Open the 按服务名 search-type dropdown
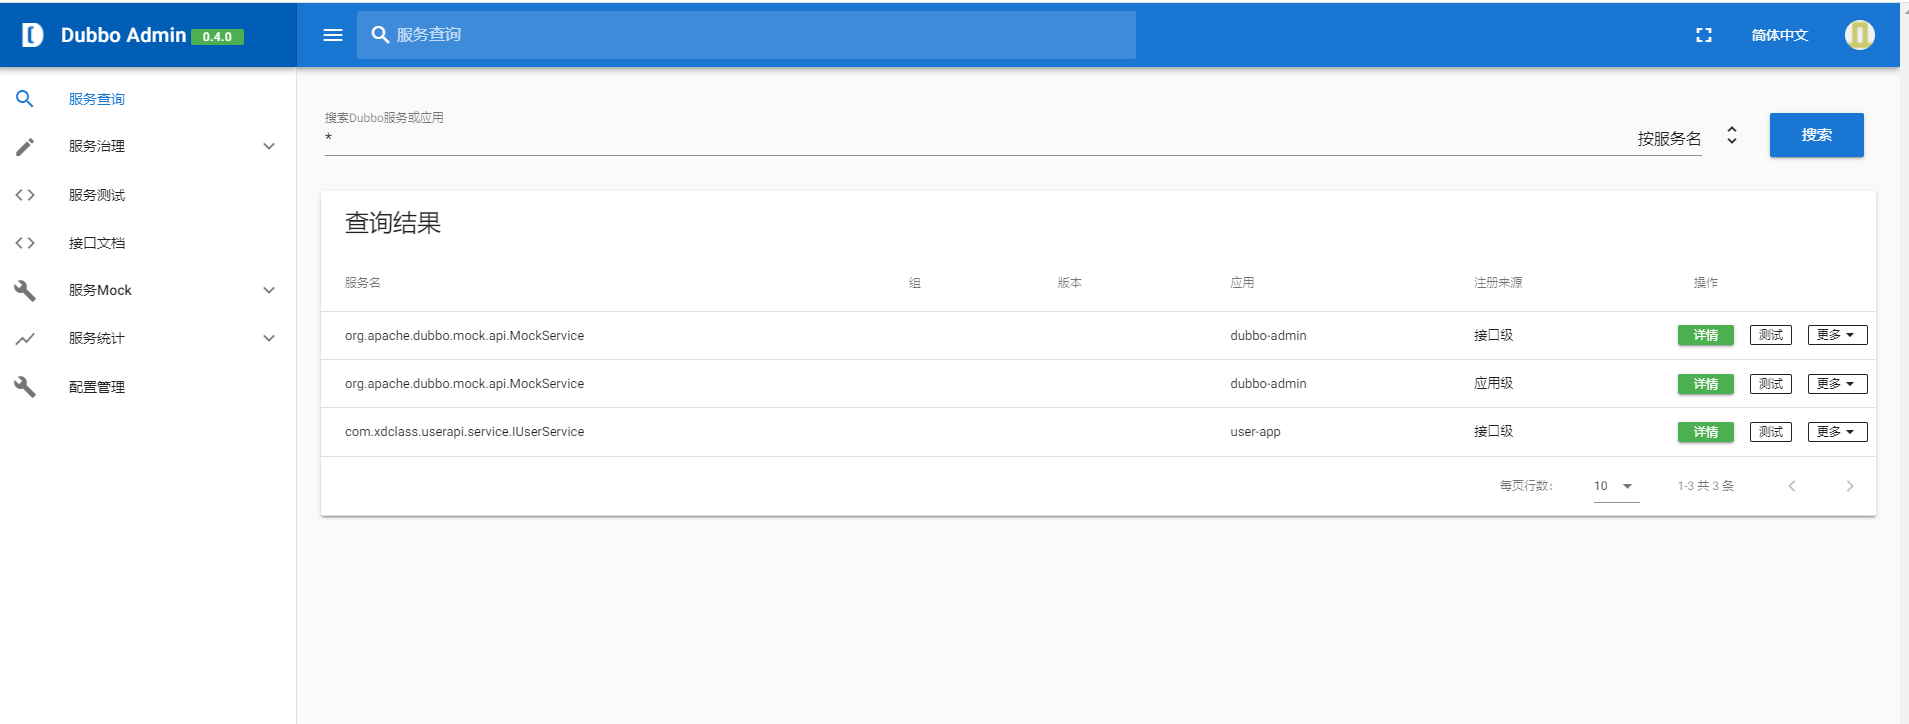 [1688, 138]
